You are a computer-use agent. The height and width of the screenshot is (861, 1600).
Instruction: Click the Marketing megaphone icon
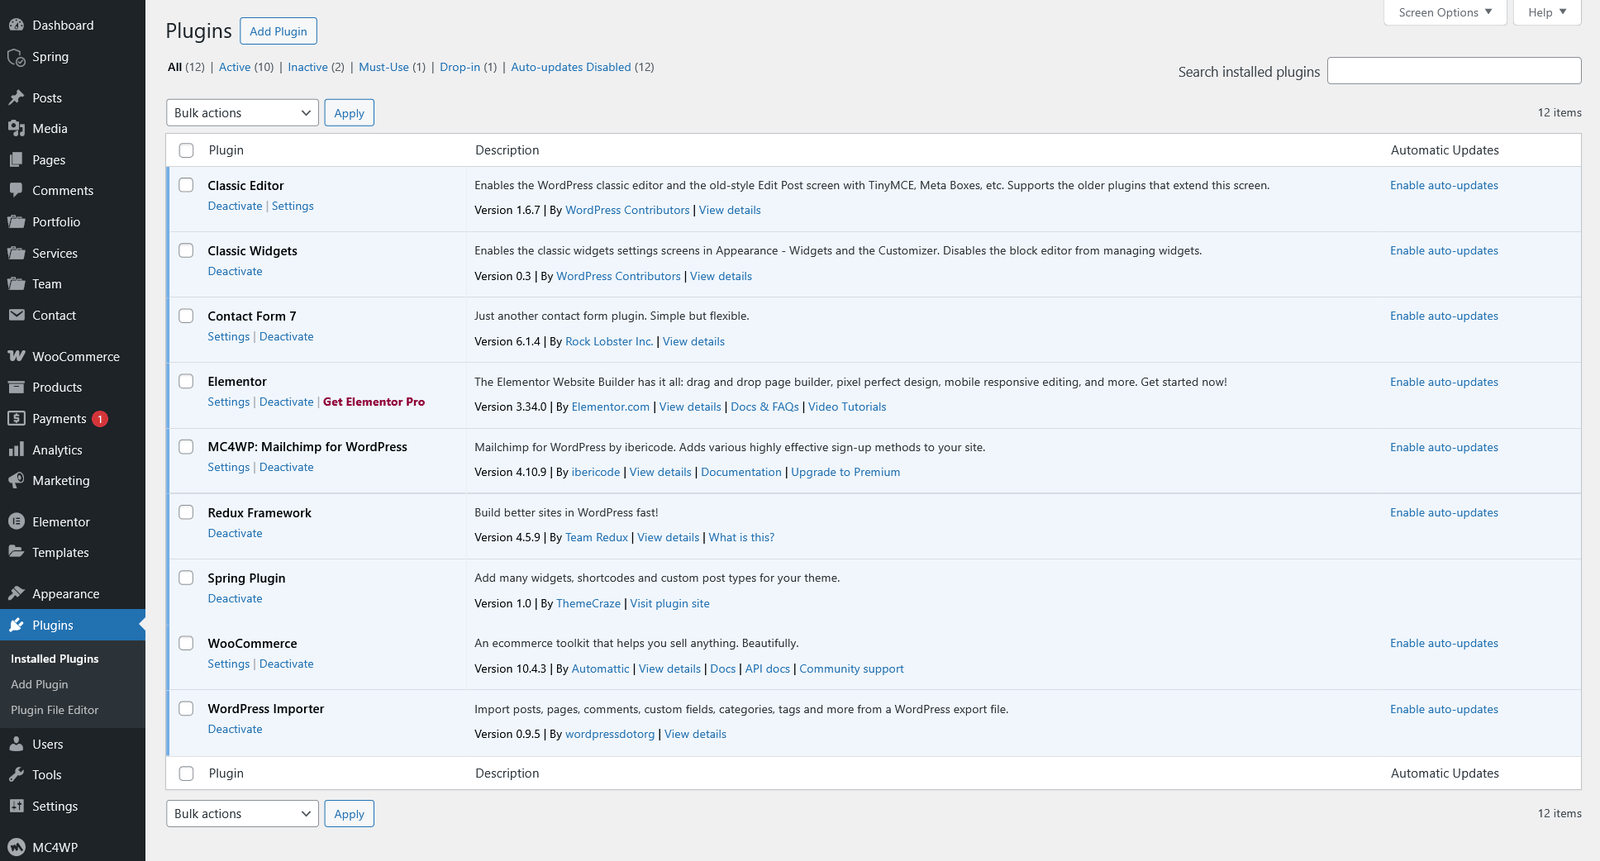(x=16, y=480)
